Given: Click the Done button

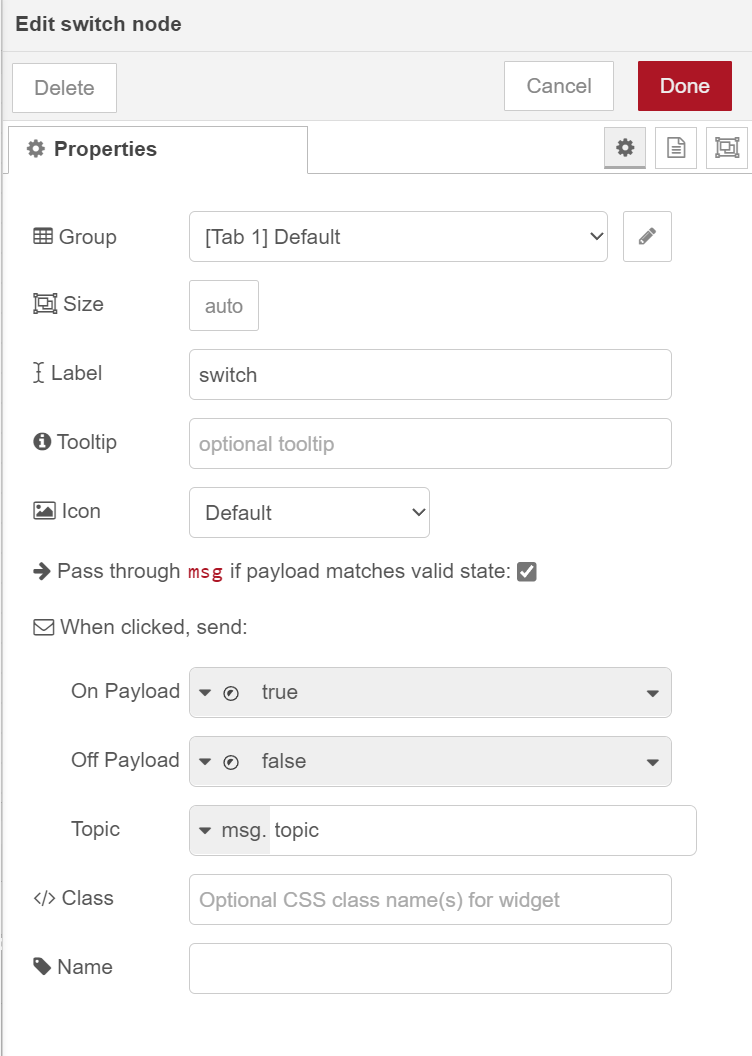Looking at the screenshot, I should point(684,86).
